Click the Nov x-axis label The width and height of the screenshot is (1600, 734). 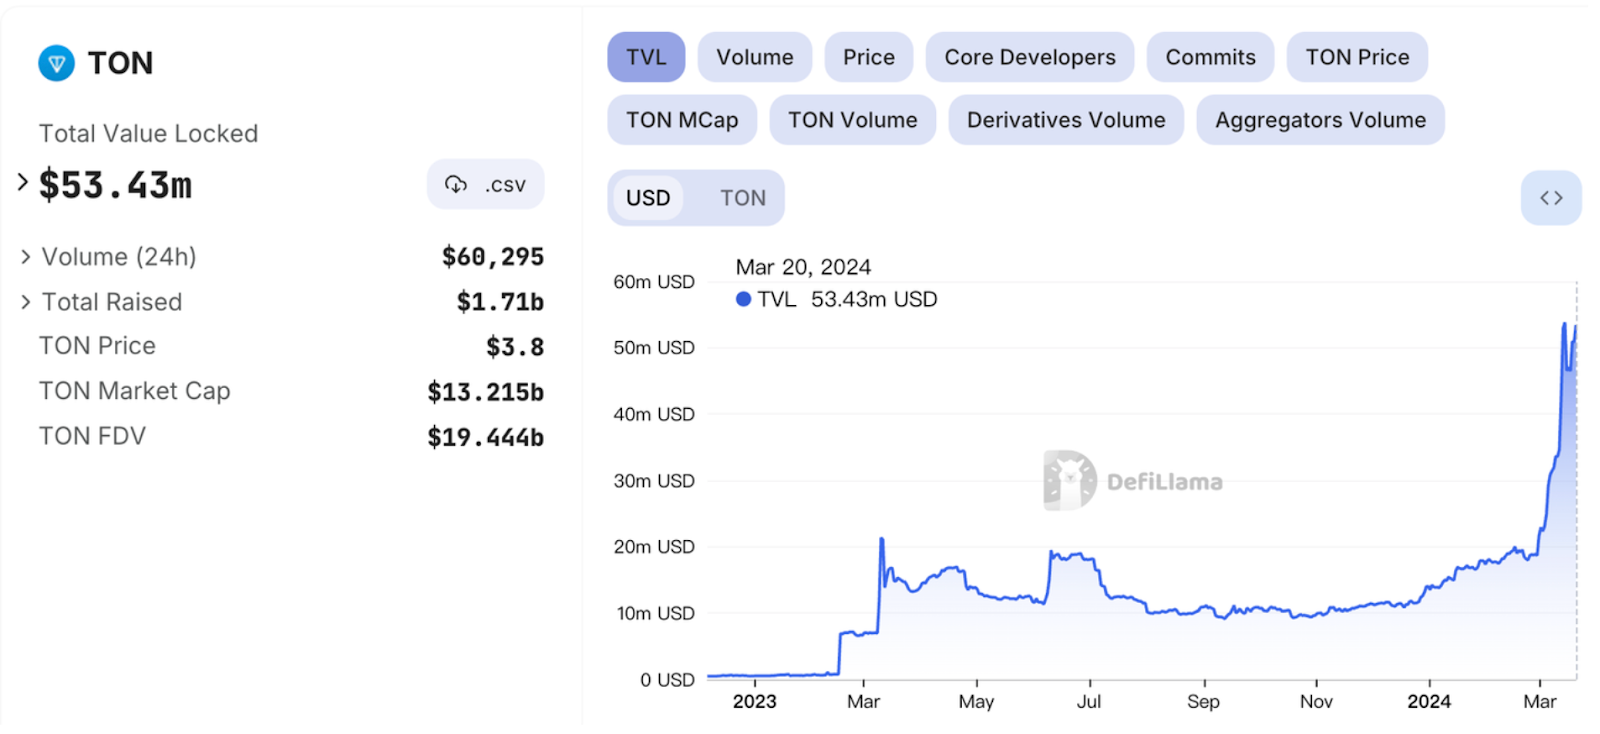tap(1316, 701)
